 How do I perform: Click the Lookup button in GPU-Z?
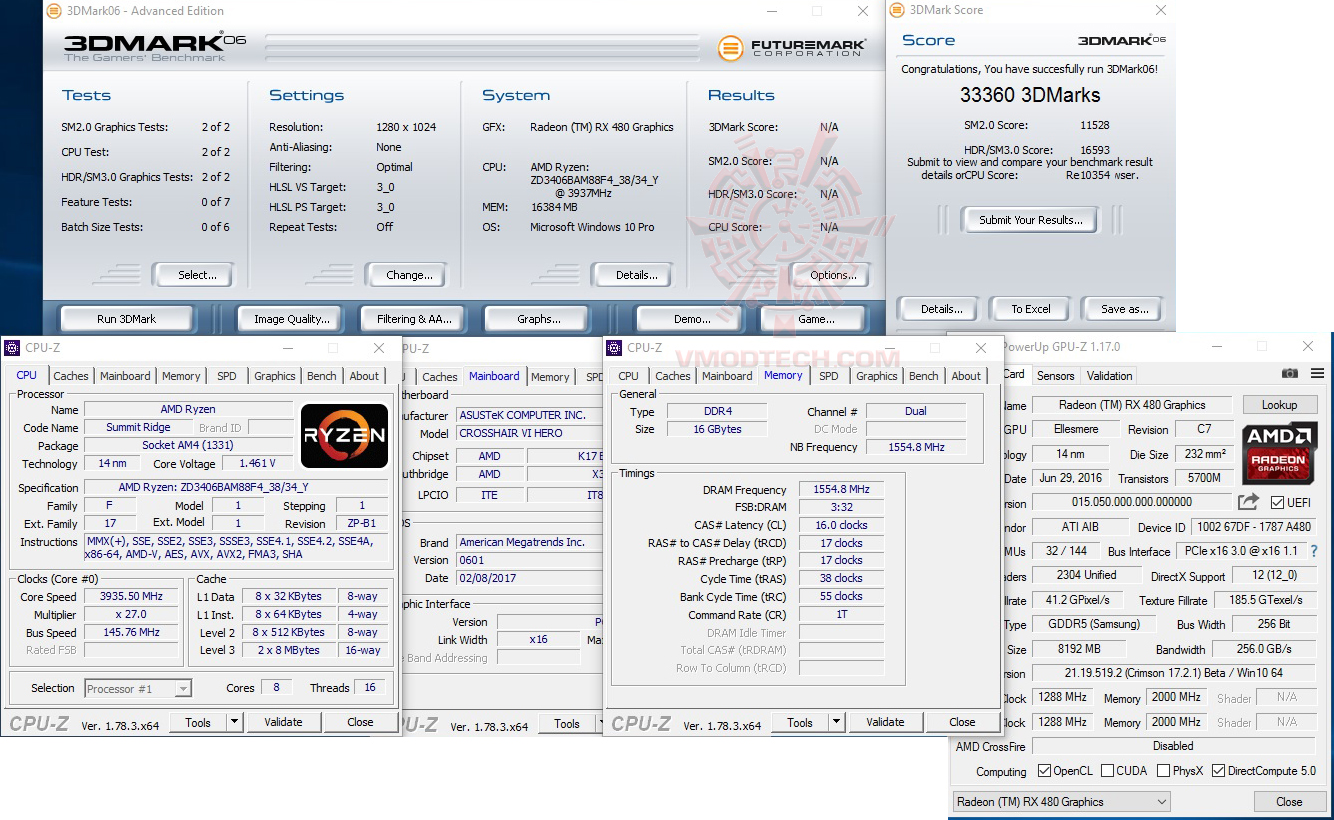point(1280,405)
